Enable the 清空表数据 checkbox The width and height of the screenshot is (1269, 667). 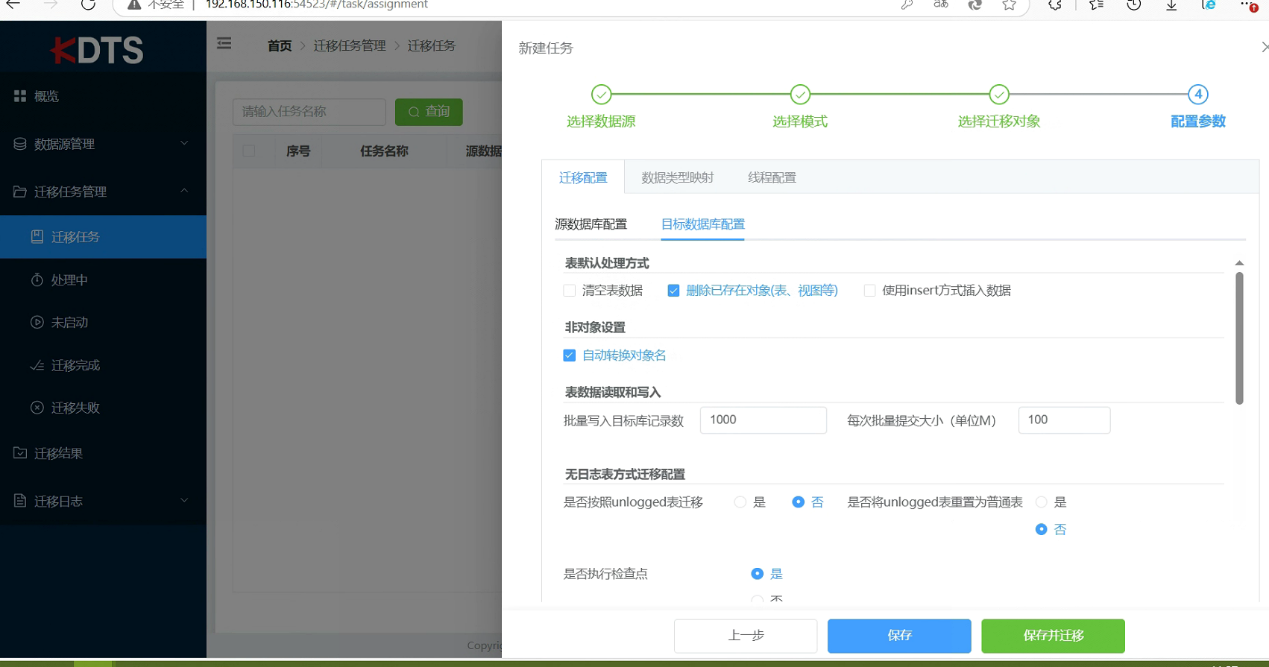pos(570,291)
